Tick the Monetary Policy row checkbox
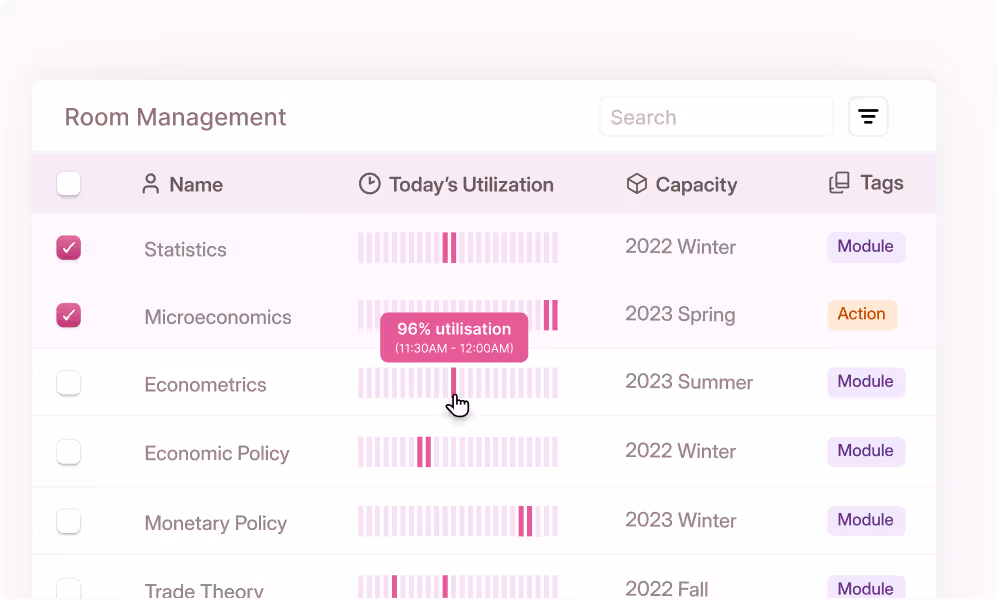The height and width of the screenshot is (600, 998). click(x=69, y=521)
